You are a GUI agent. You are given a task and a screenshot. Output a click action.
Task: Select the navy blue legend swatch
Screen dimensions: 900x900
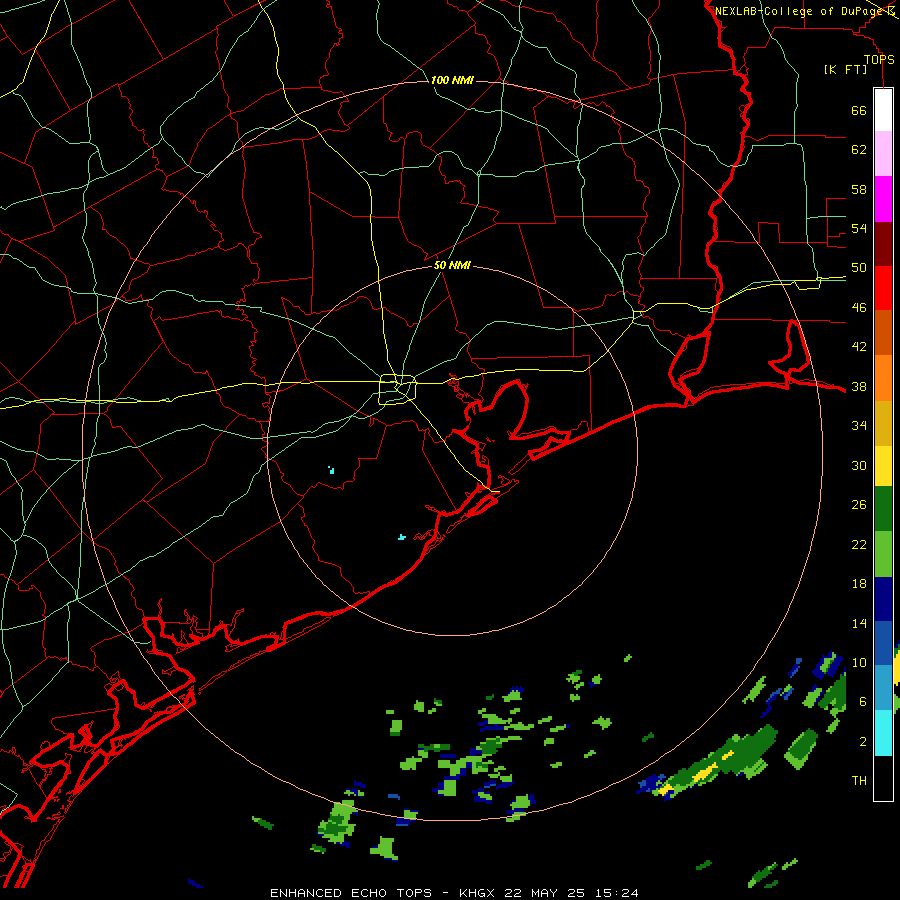tap(883, 599)
